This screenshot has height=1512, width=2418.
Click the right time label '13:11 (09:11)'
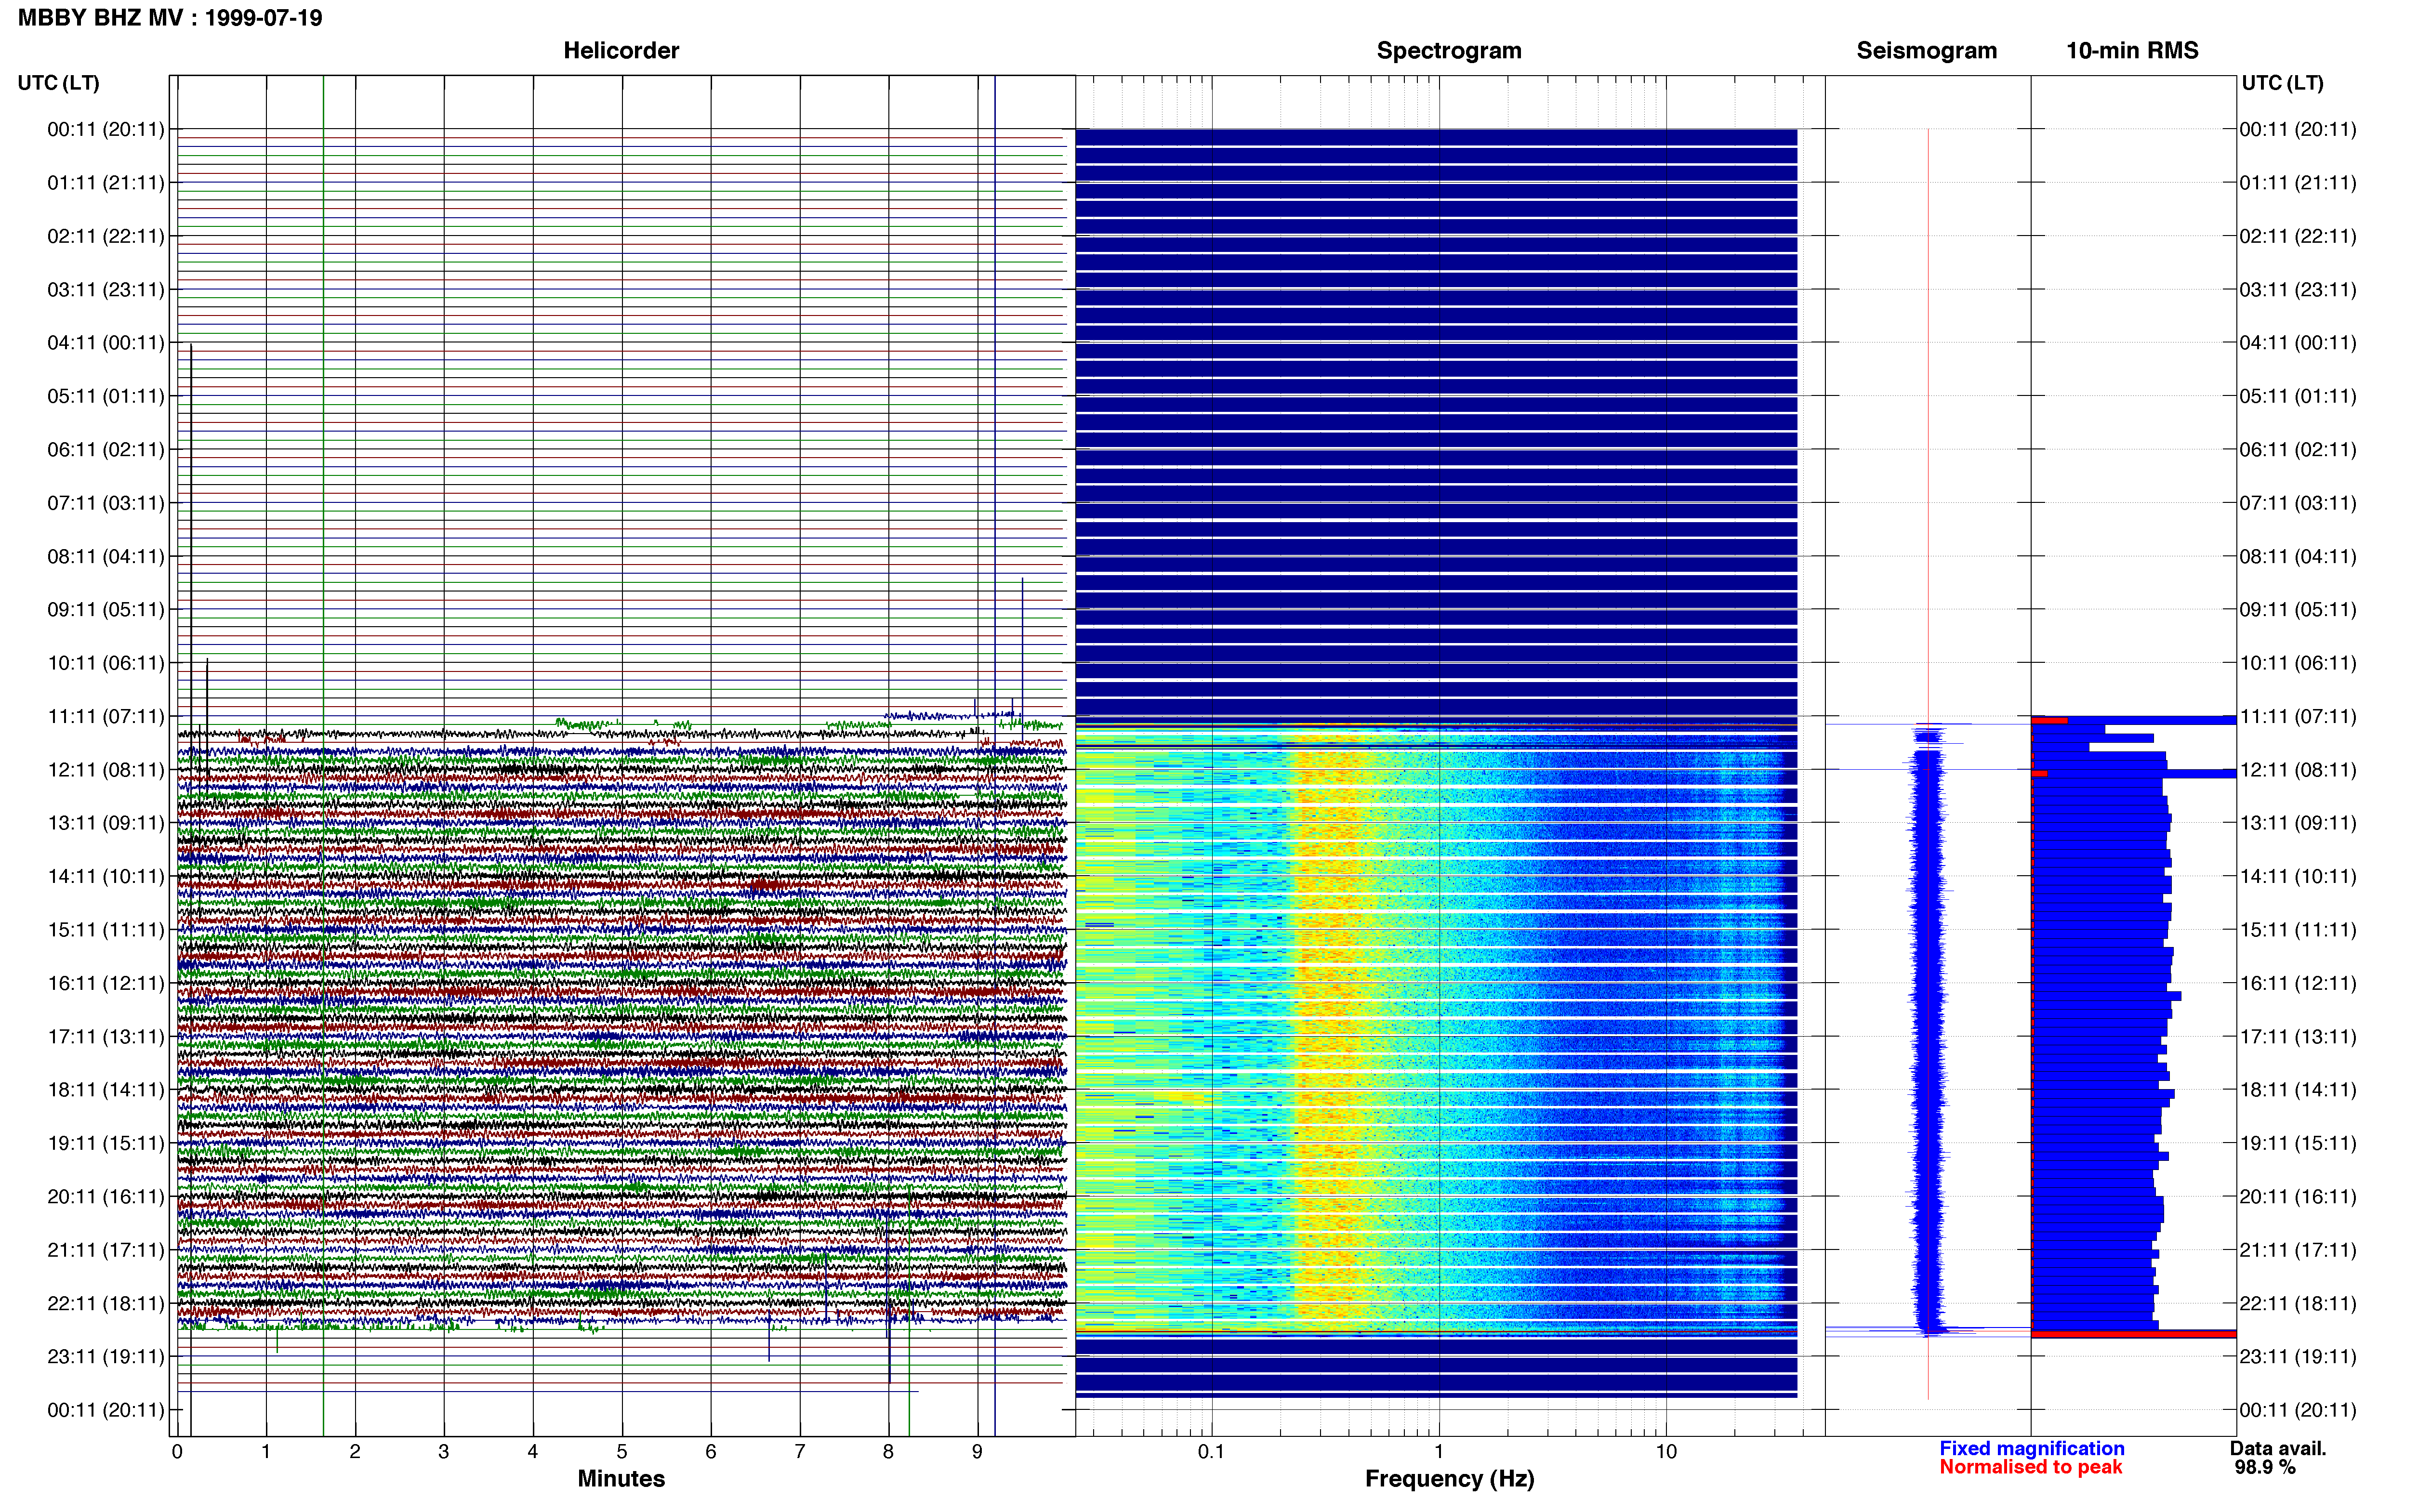tap(2298, 823)
